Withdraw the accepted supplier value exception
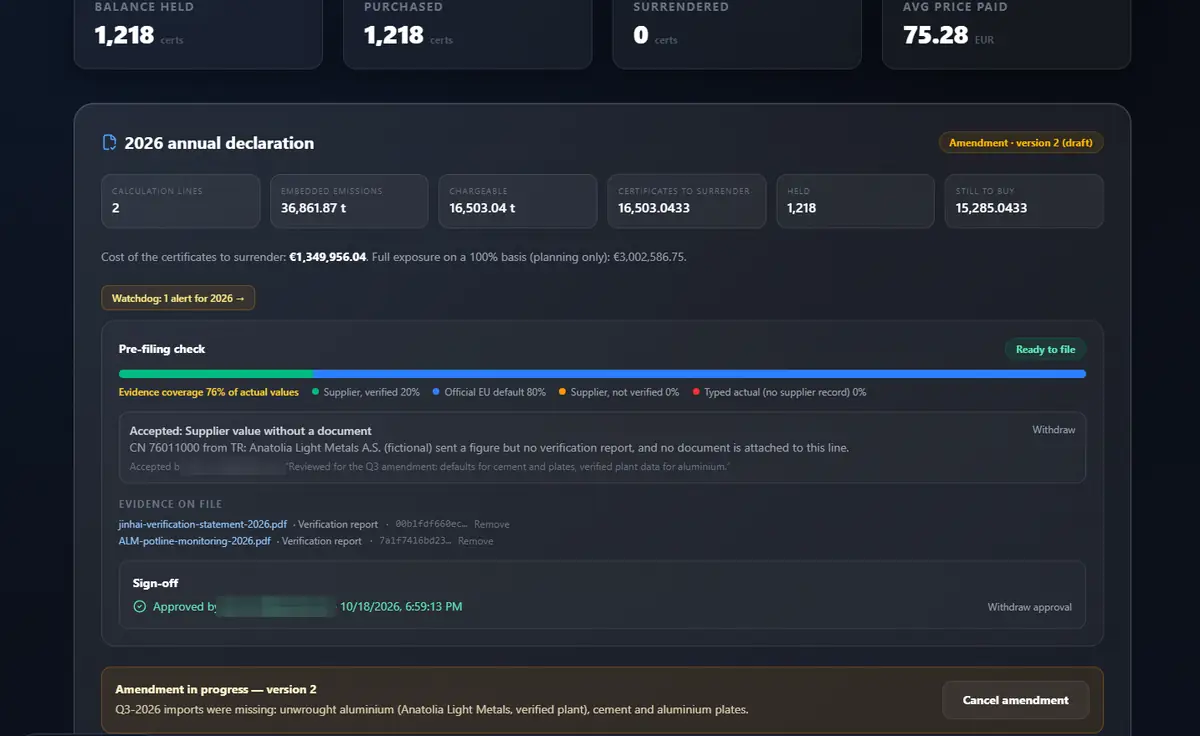The height and width of the screenshot is (736, 1200). (1054, 430)
